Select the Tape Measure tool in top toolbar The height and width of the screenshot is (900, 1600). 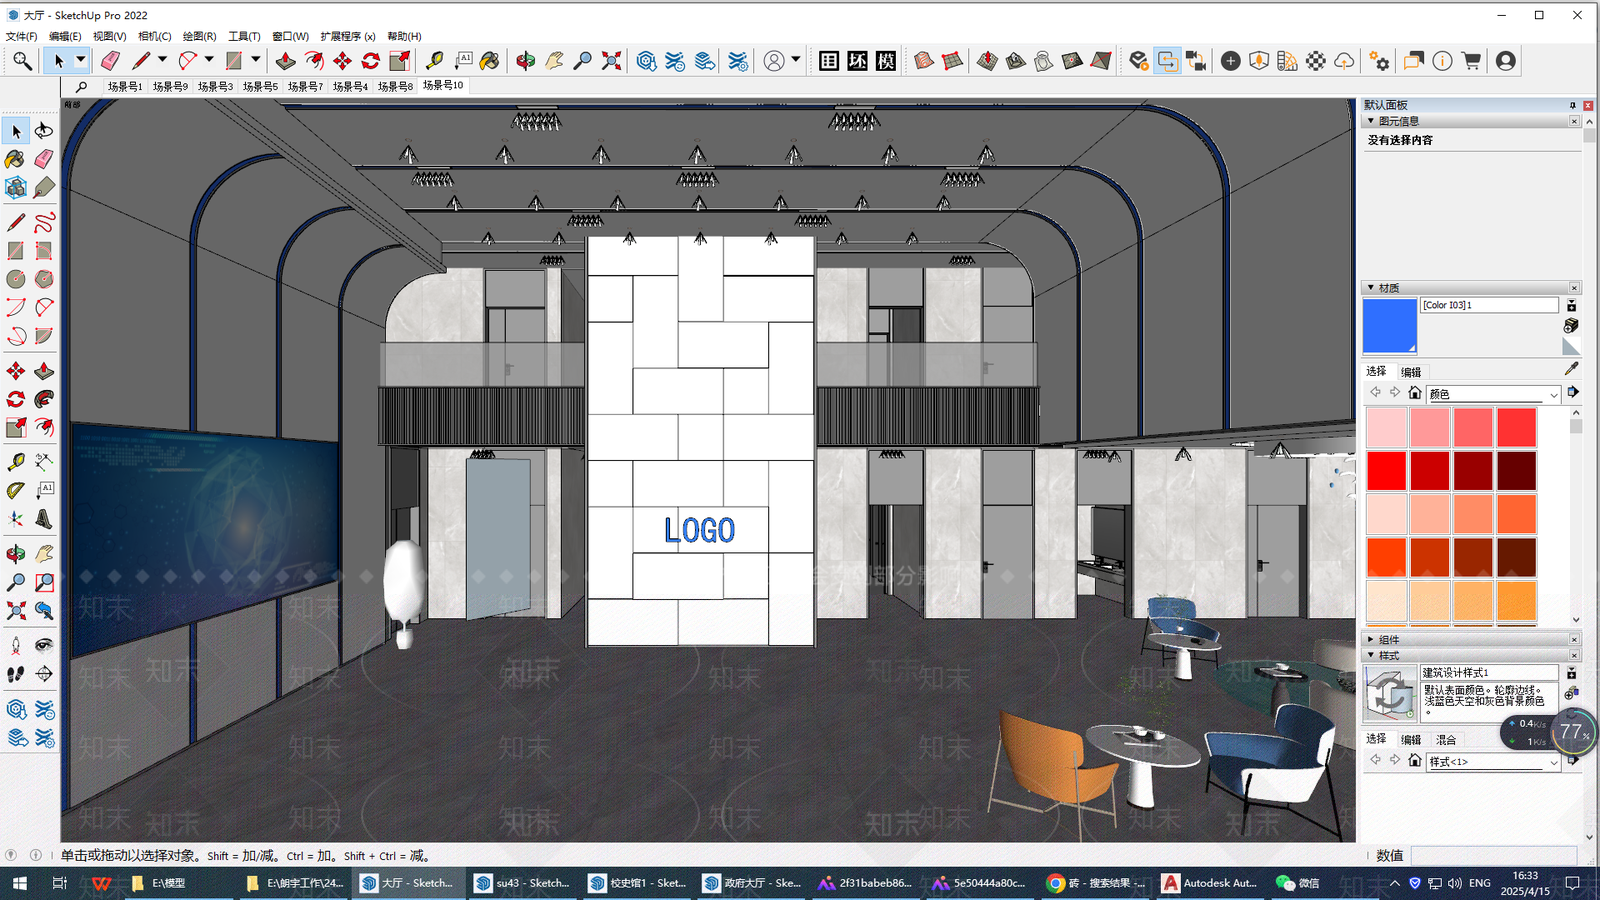point(434,61)
